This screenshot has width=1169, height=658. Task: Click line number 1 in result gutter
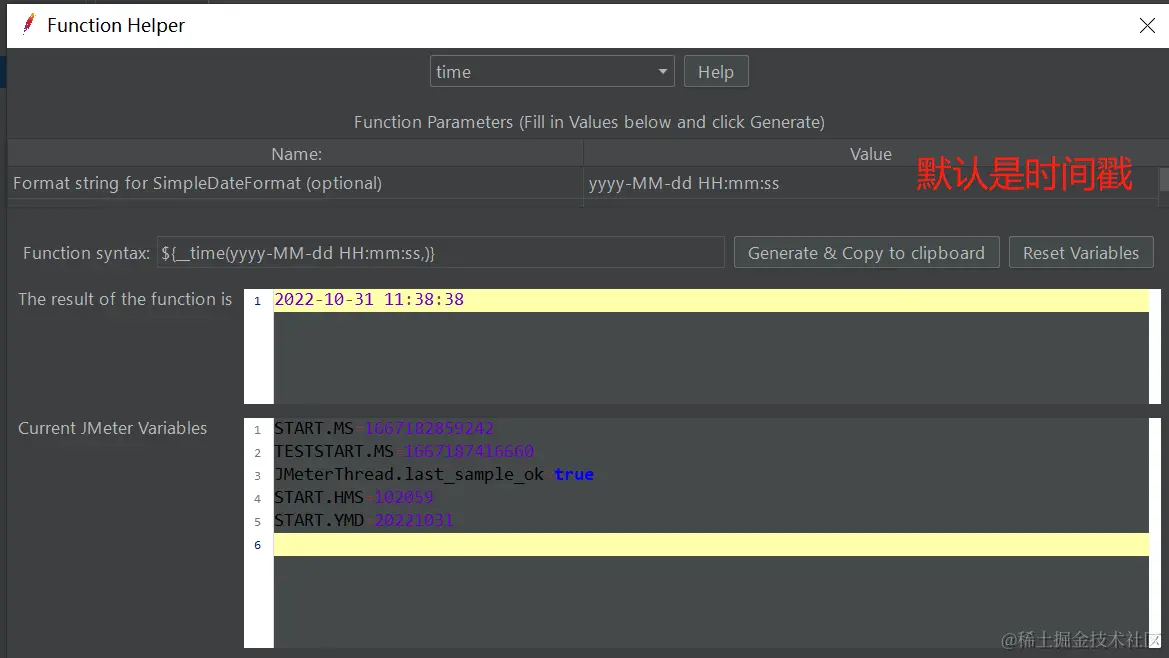(x=257, y=300)
